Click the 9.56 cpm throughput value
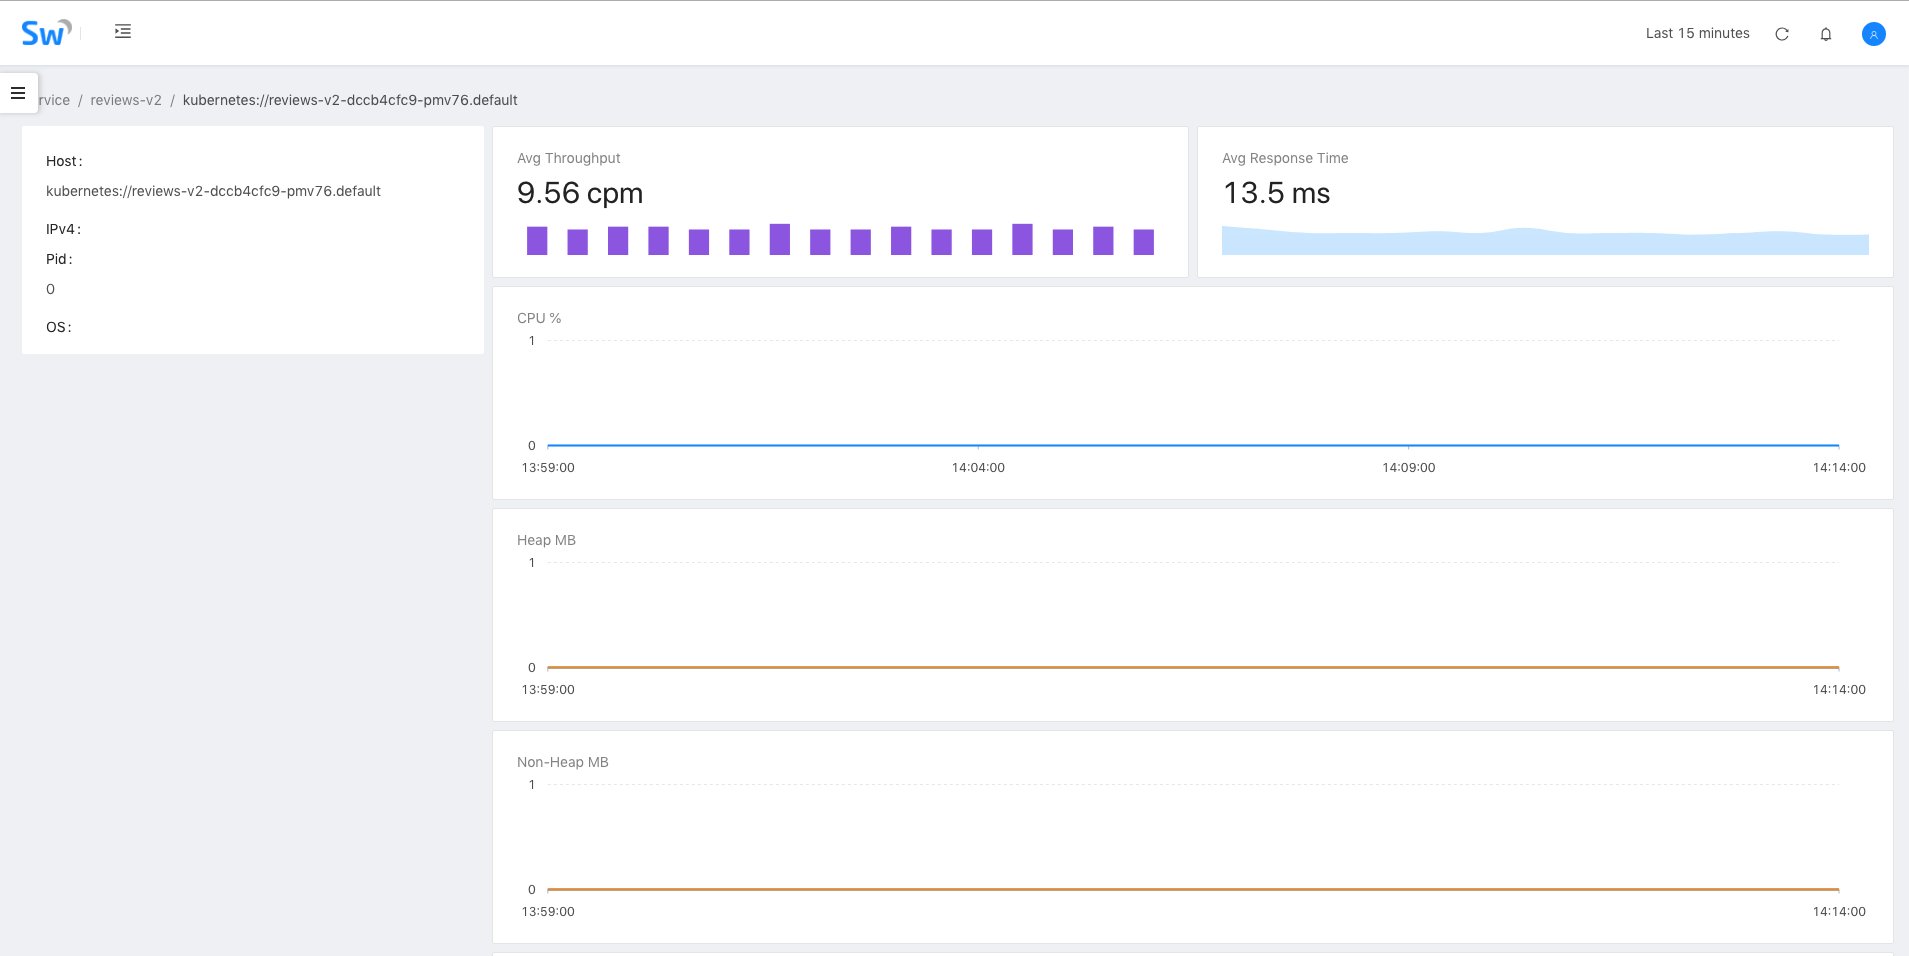 [x=580, y=193]
